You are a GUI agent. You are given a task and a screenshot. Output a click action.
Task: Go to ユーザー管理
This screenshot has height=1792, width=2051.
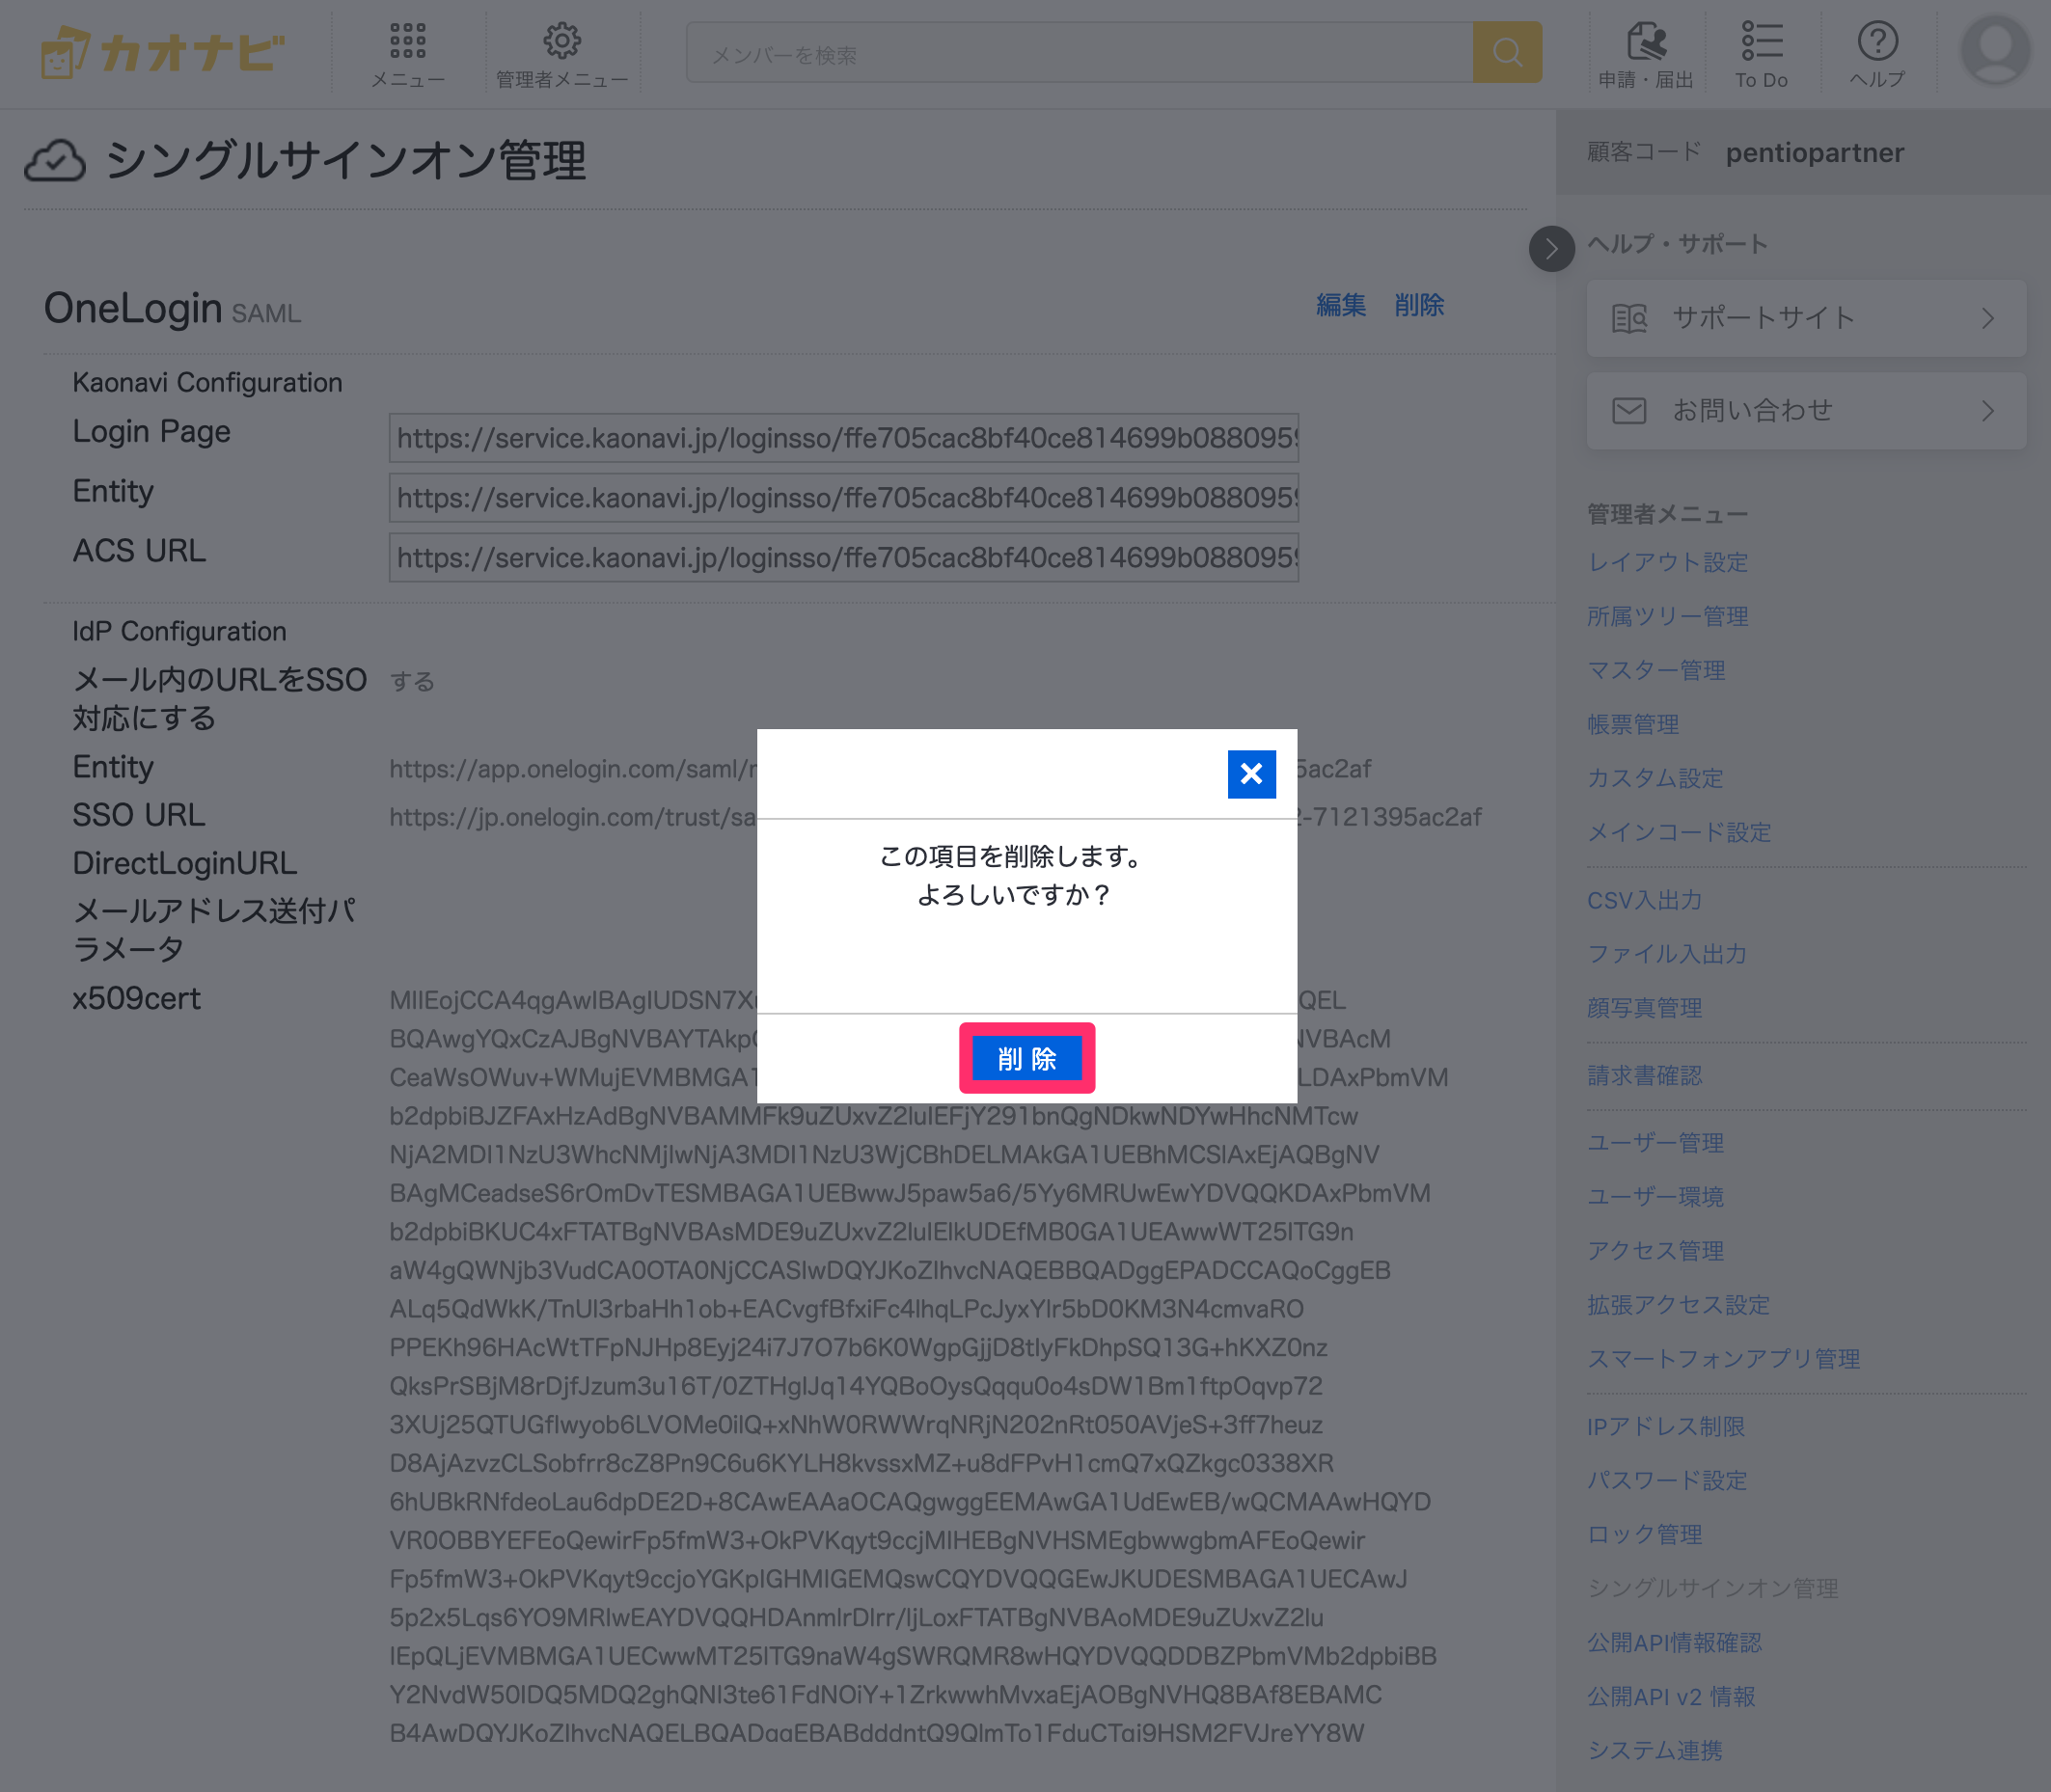pyautogui.click(x=1655, y=1143)
